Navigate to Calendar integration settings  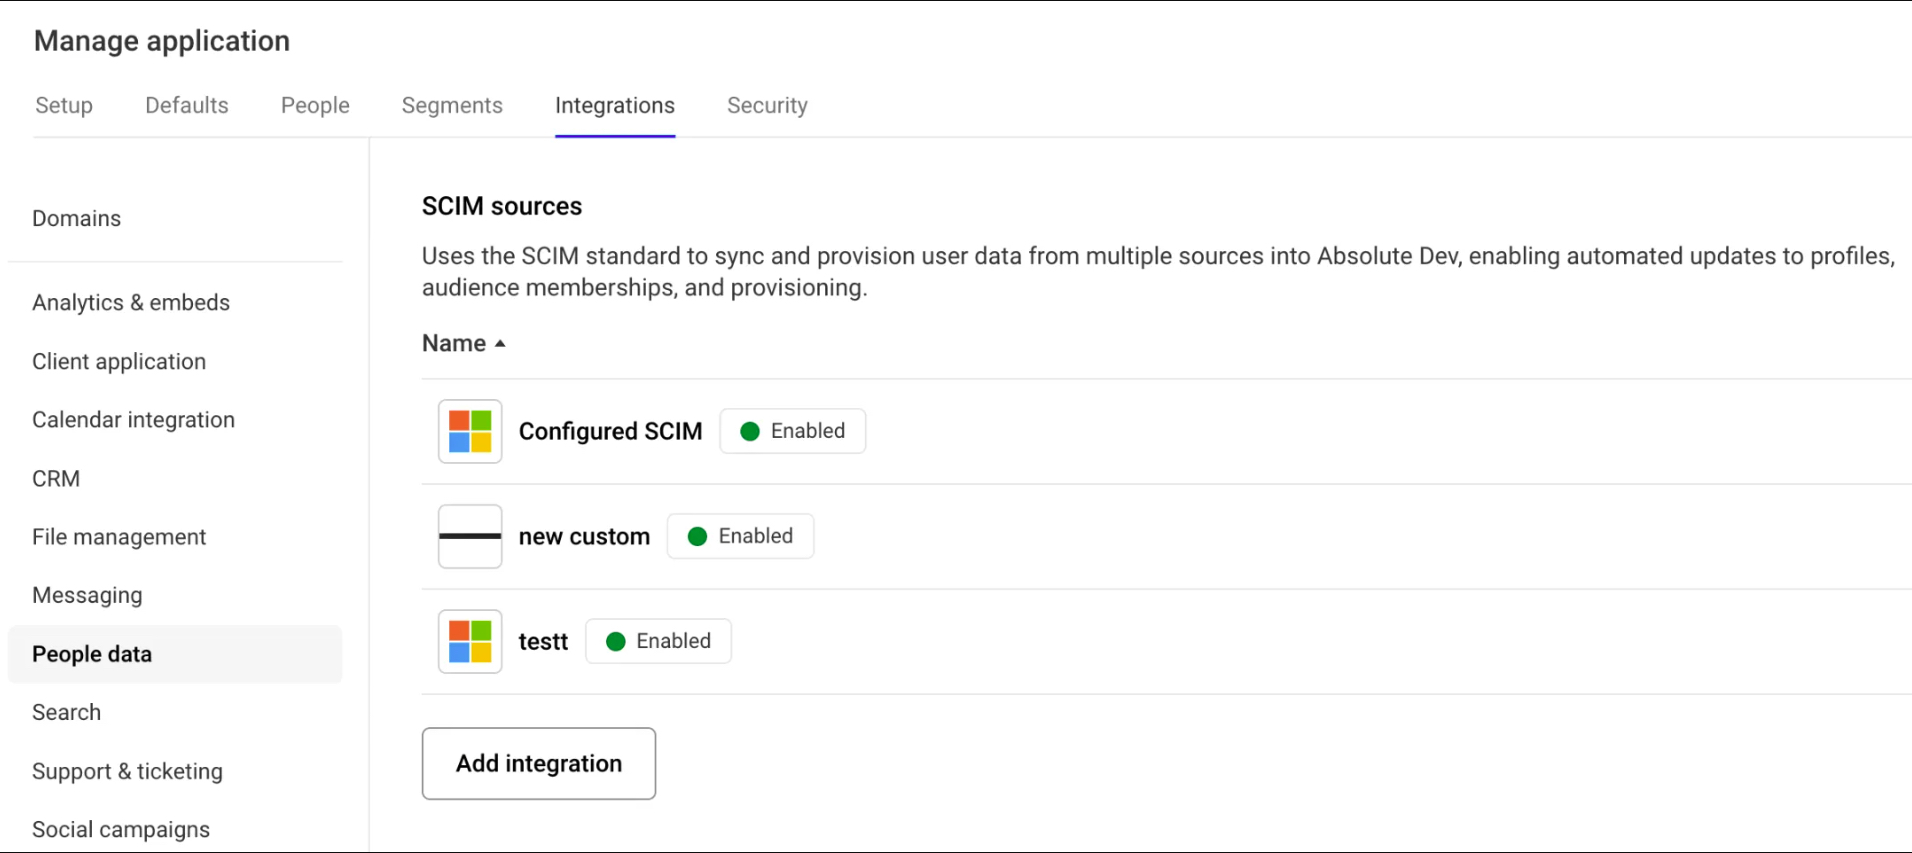point(133,419)
